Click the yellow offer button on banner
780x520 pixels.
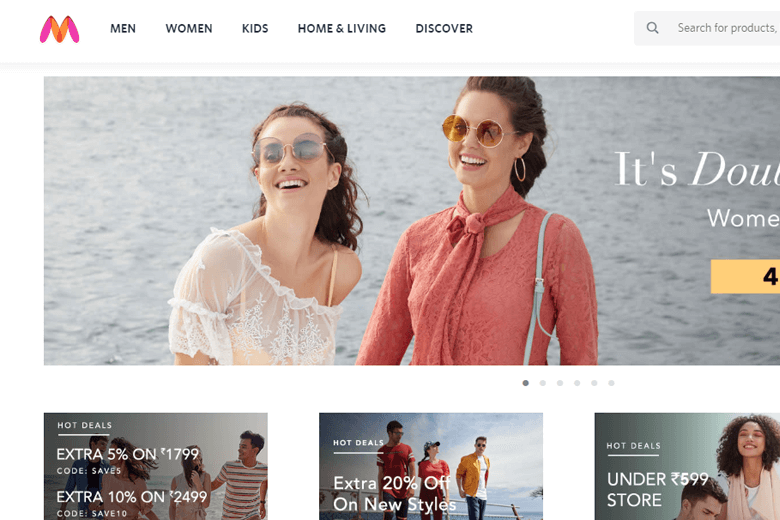tap(745, 276)
